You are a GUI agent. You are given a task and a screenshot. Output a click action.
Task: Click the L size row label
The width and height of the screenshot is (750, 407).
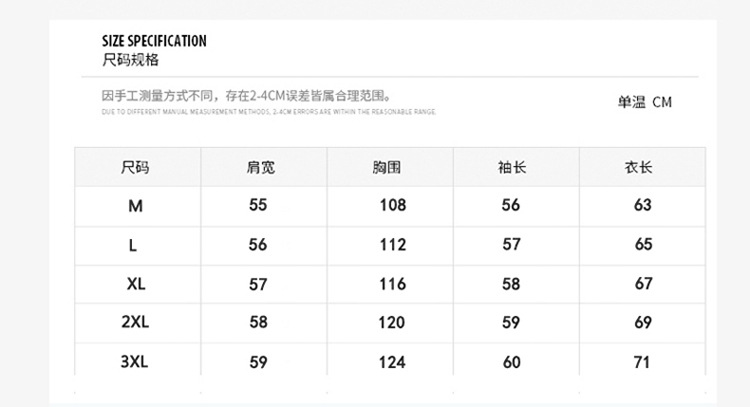point(133,244)
